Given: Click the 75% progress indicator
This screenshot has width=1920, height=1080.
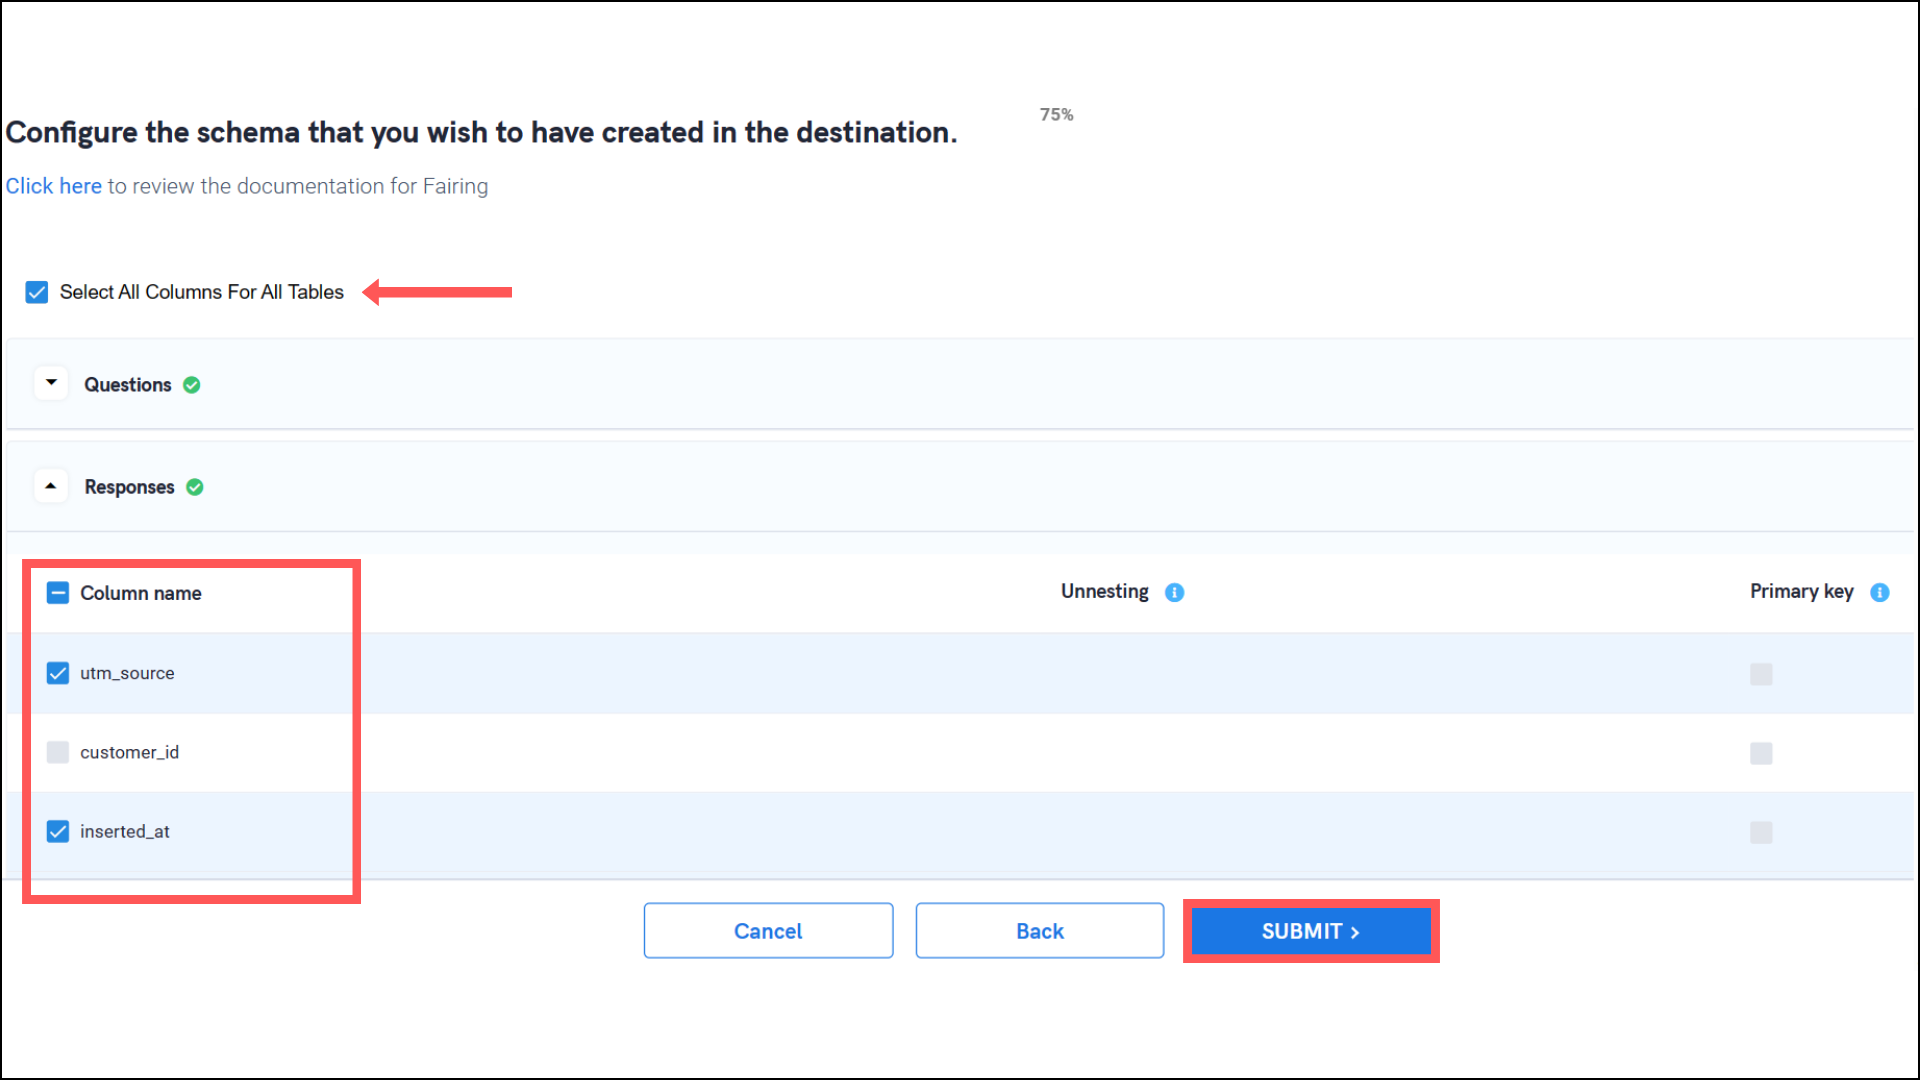Looking at the screenshot, I should click(x=1056, y=115).
